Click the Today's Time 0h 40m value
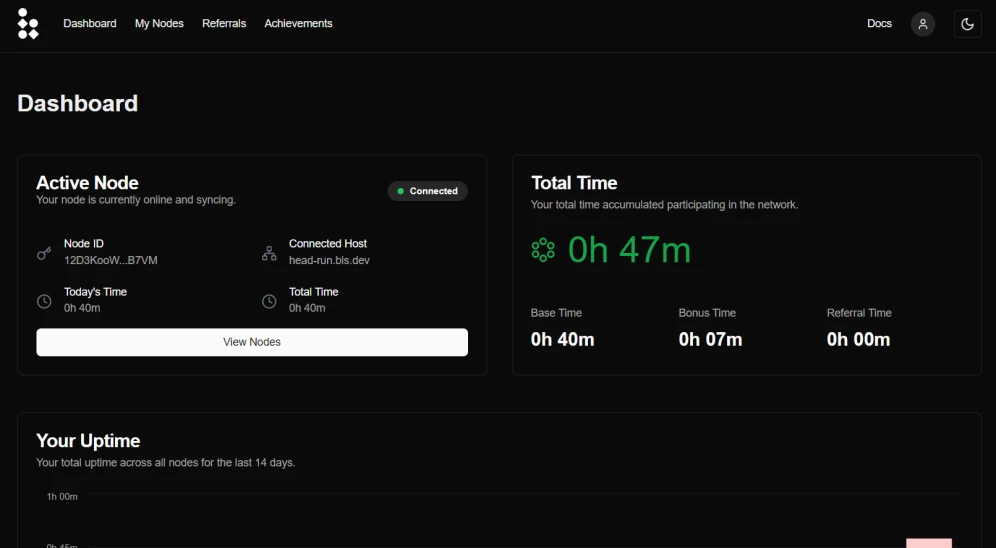996x548 pixels. click(82, 308)
